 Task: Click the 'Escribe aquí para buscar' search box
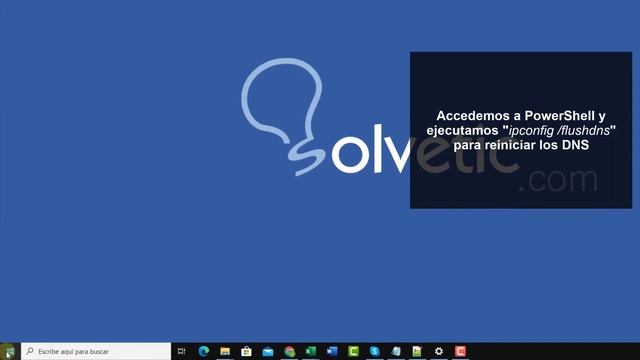point(96,351)
